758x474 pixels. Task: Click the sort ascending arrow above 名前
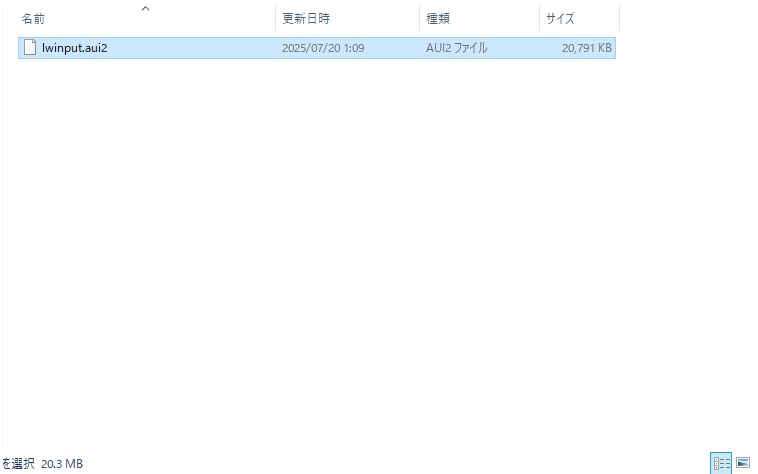pos(145,9)
